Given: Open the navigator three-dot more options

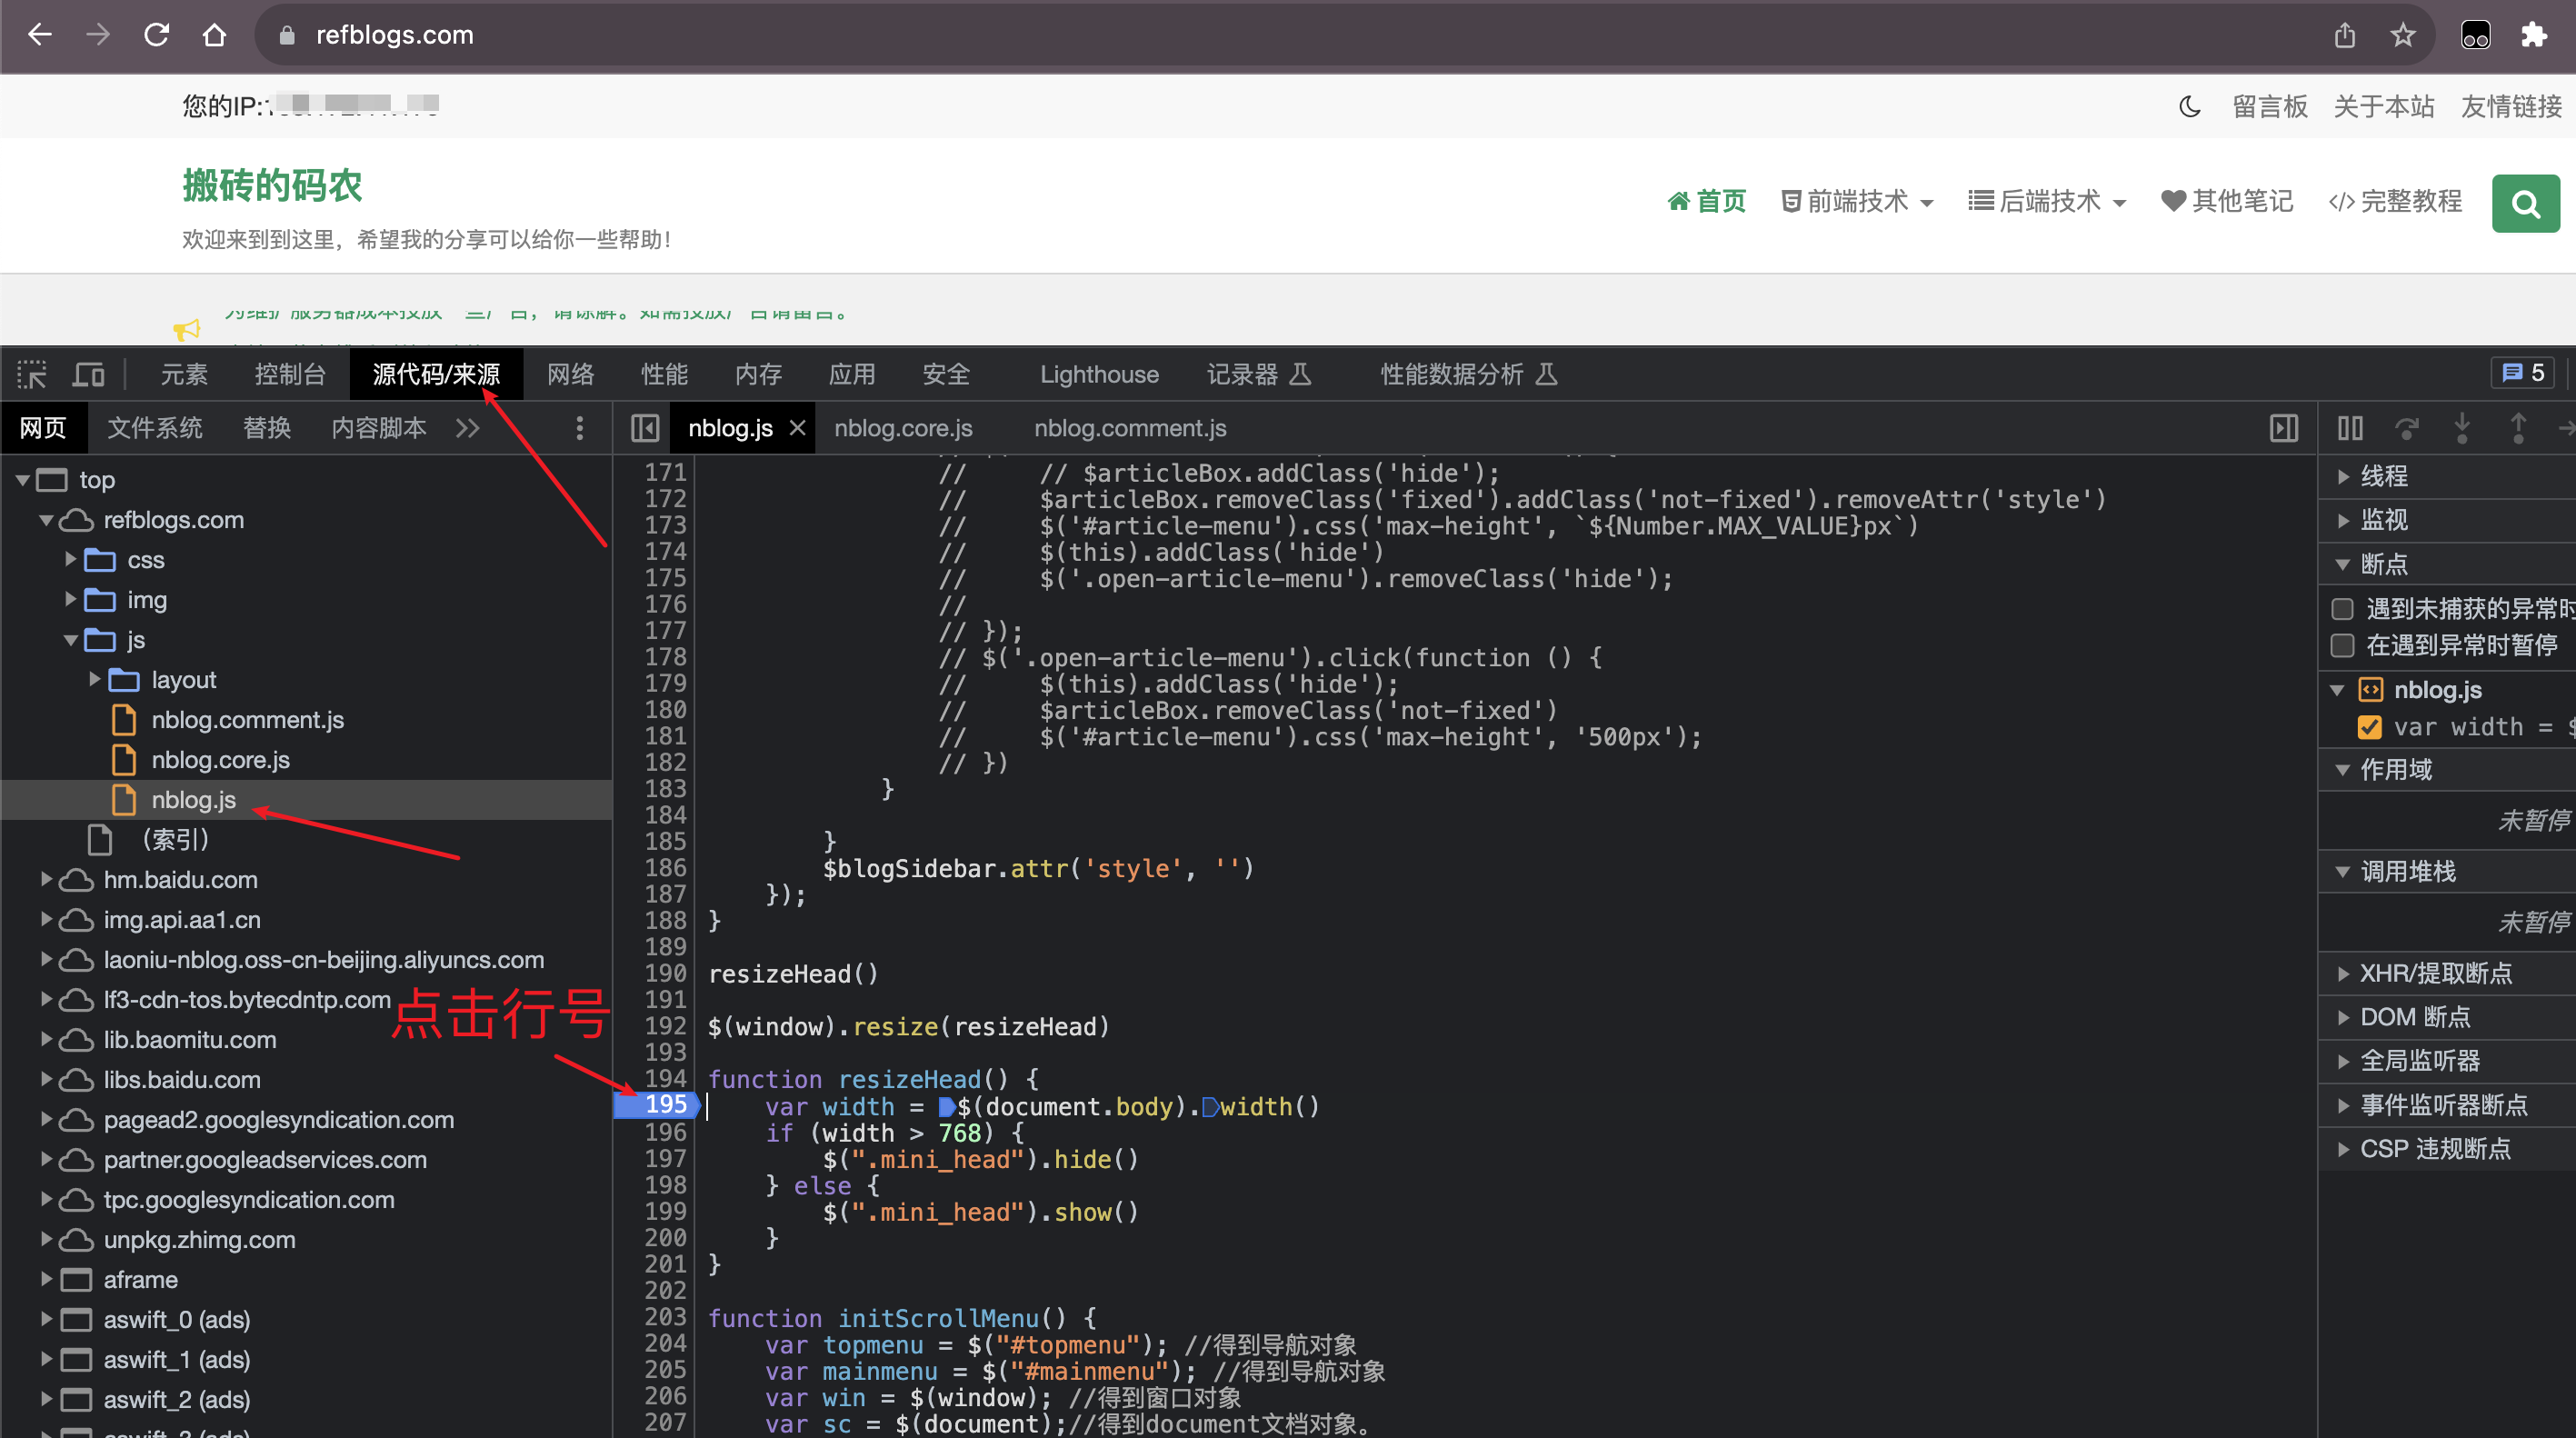Looking at the screenshot, I should 579,429.
